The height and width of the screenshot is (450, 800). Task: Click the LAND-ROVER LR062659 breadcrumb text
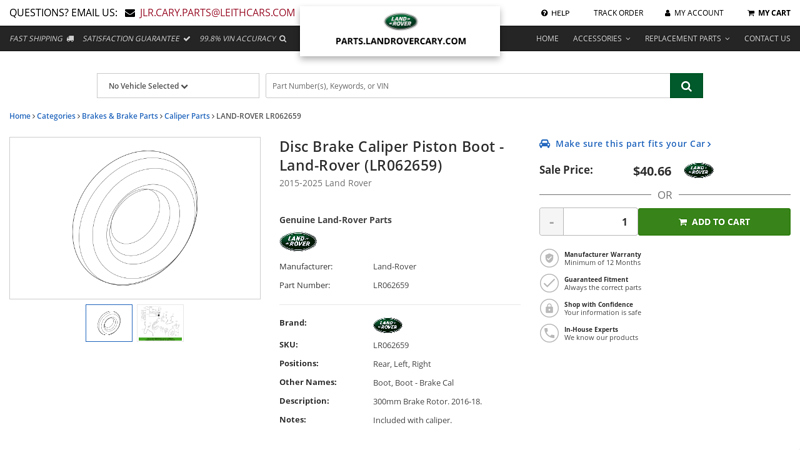259,116
